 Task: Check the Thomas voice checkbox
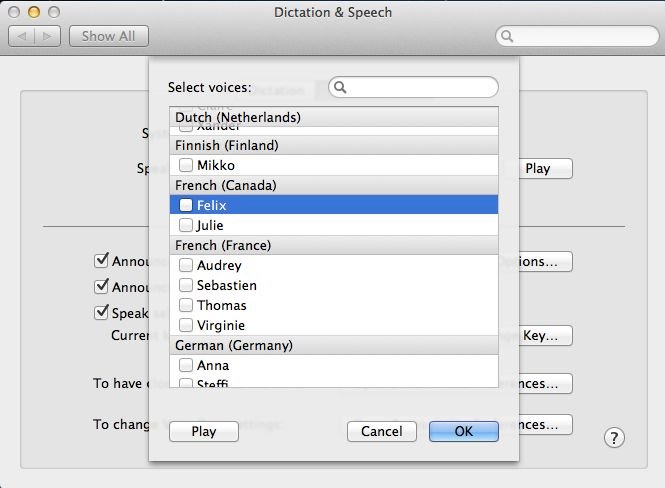186,305
